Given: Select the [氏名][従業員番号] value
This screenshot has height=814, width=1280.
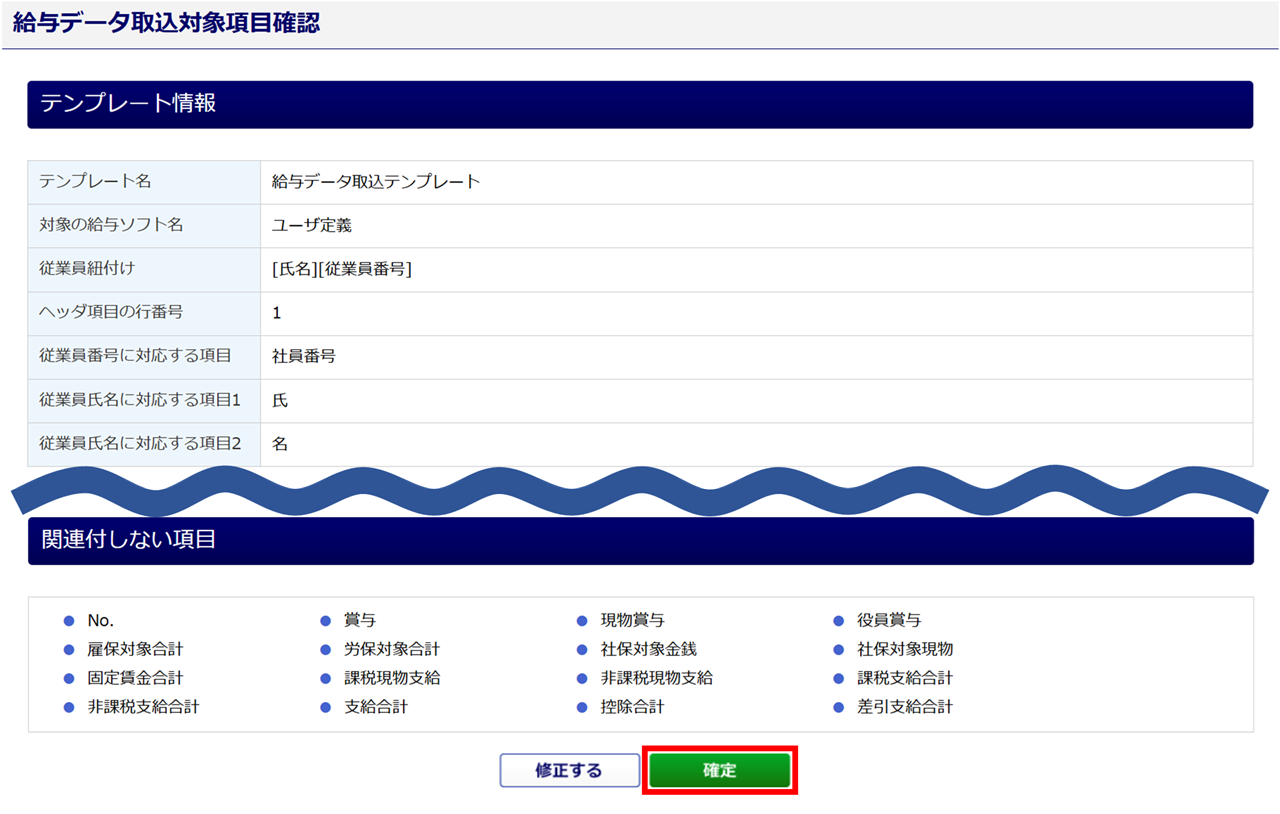Looking at the screenshot, I should click(x=342, y=269).
